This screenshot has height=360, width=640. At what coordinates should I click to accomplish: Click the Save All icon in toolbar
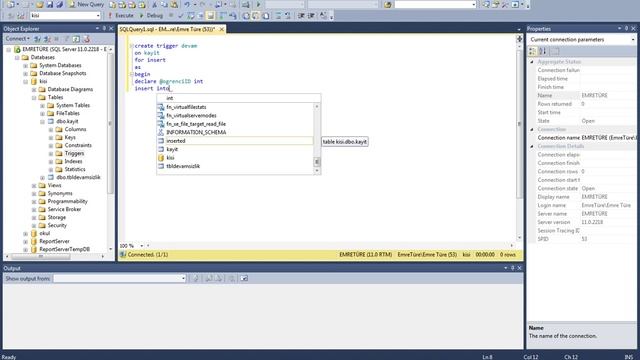[60, 4]
